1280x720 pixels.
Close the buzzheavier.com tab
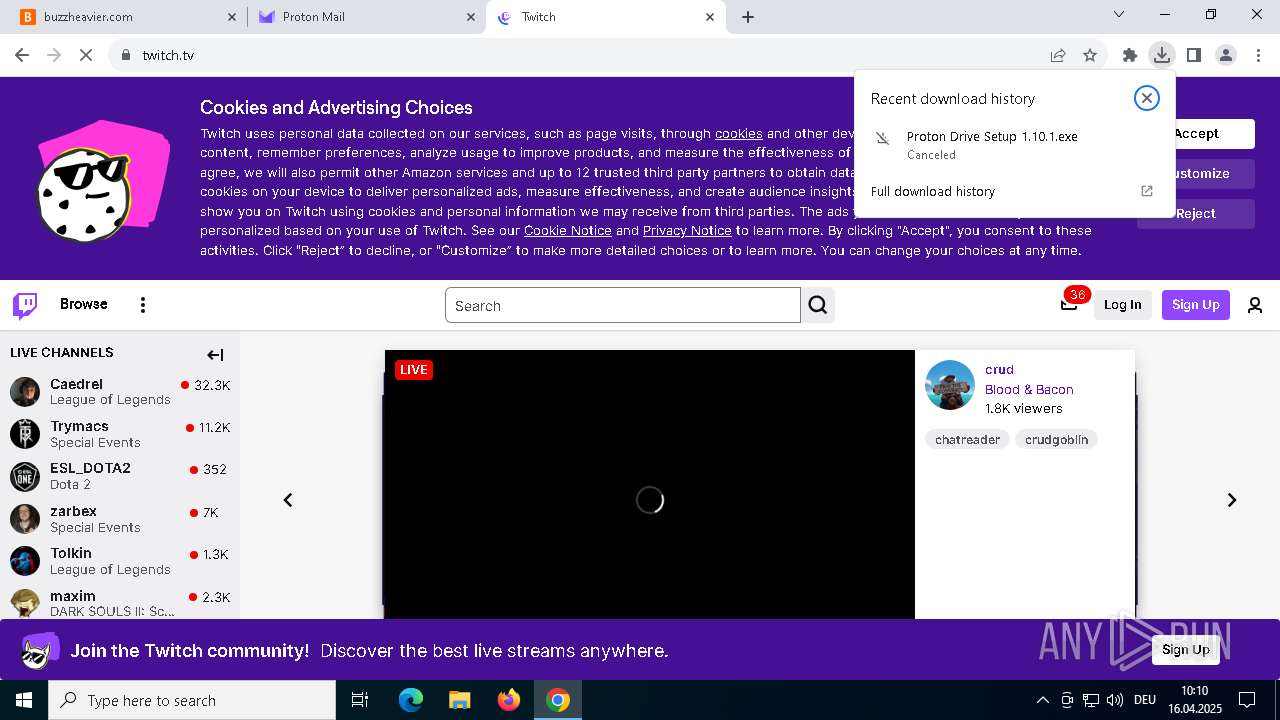(232, 17)
